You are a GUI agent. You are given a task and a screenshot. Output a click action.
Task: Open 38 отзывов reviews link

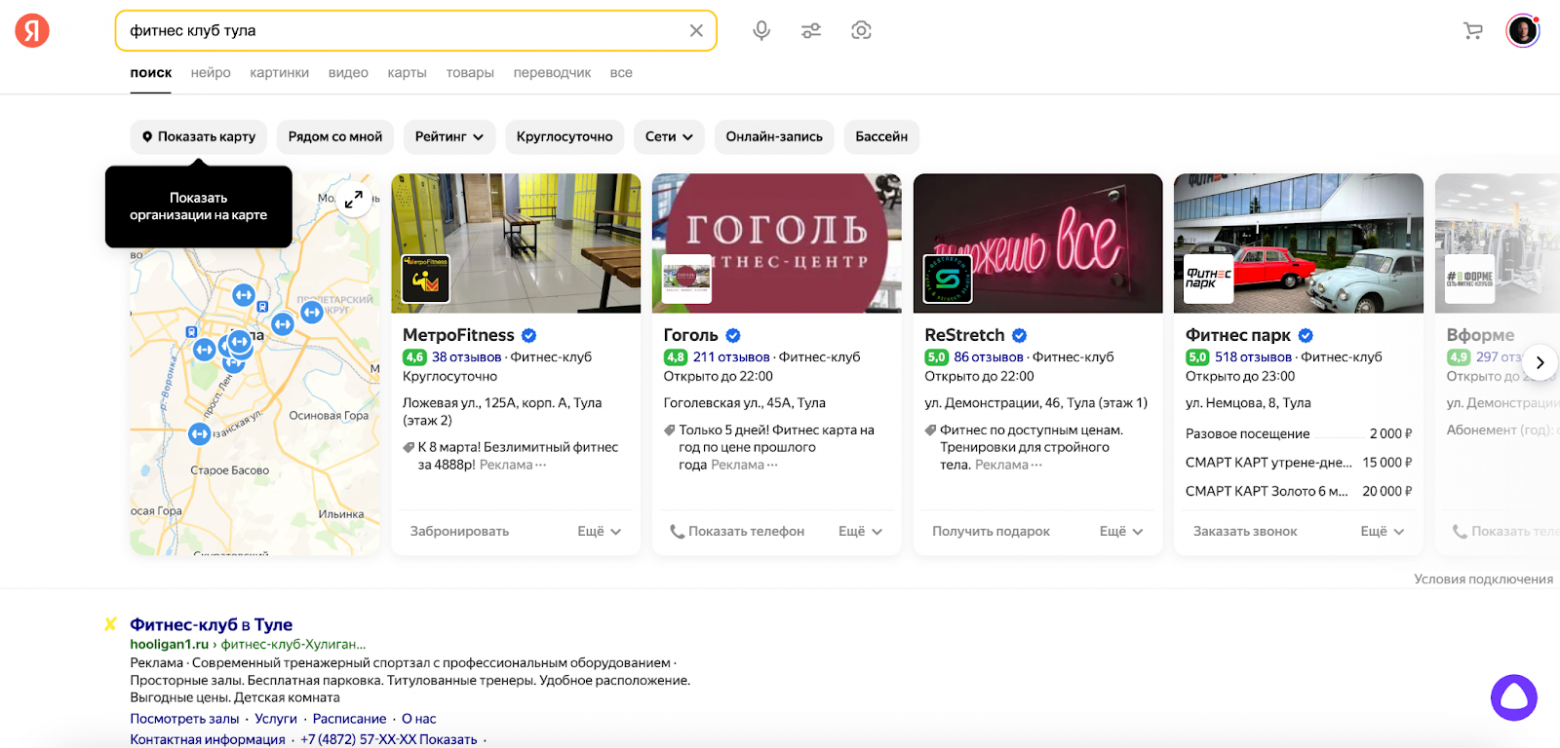coord(467,357)
